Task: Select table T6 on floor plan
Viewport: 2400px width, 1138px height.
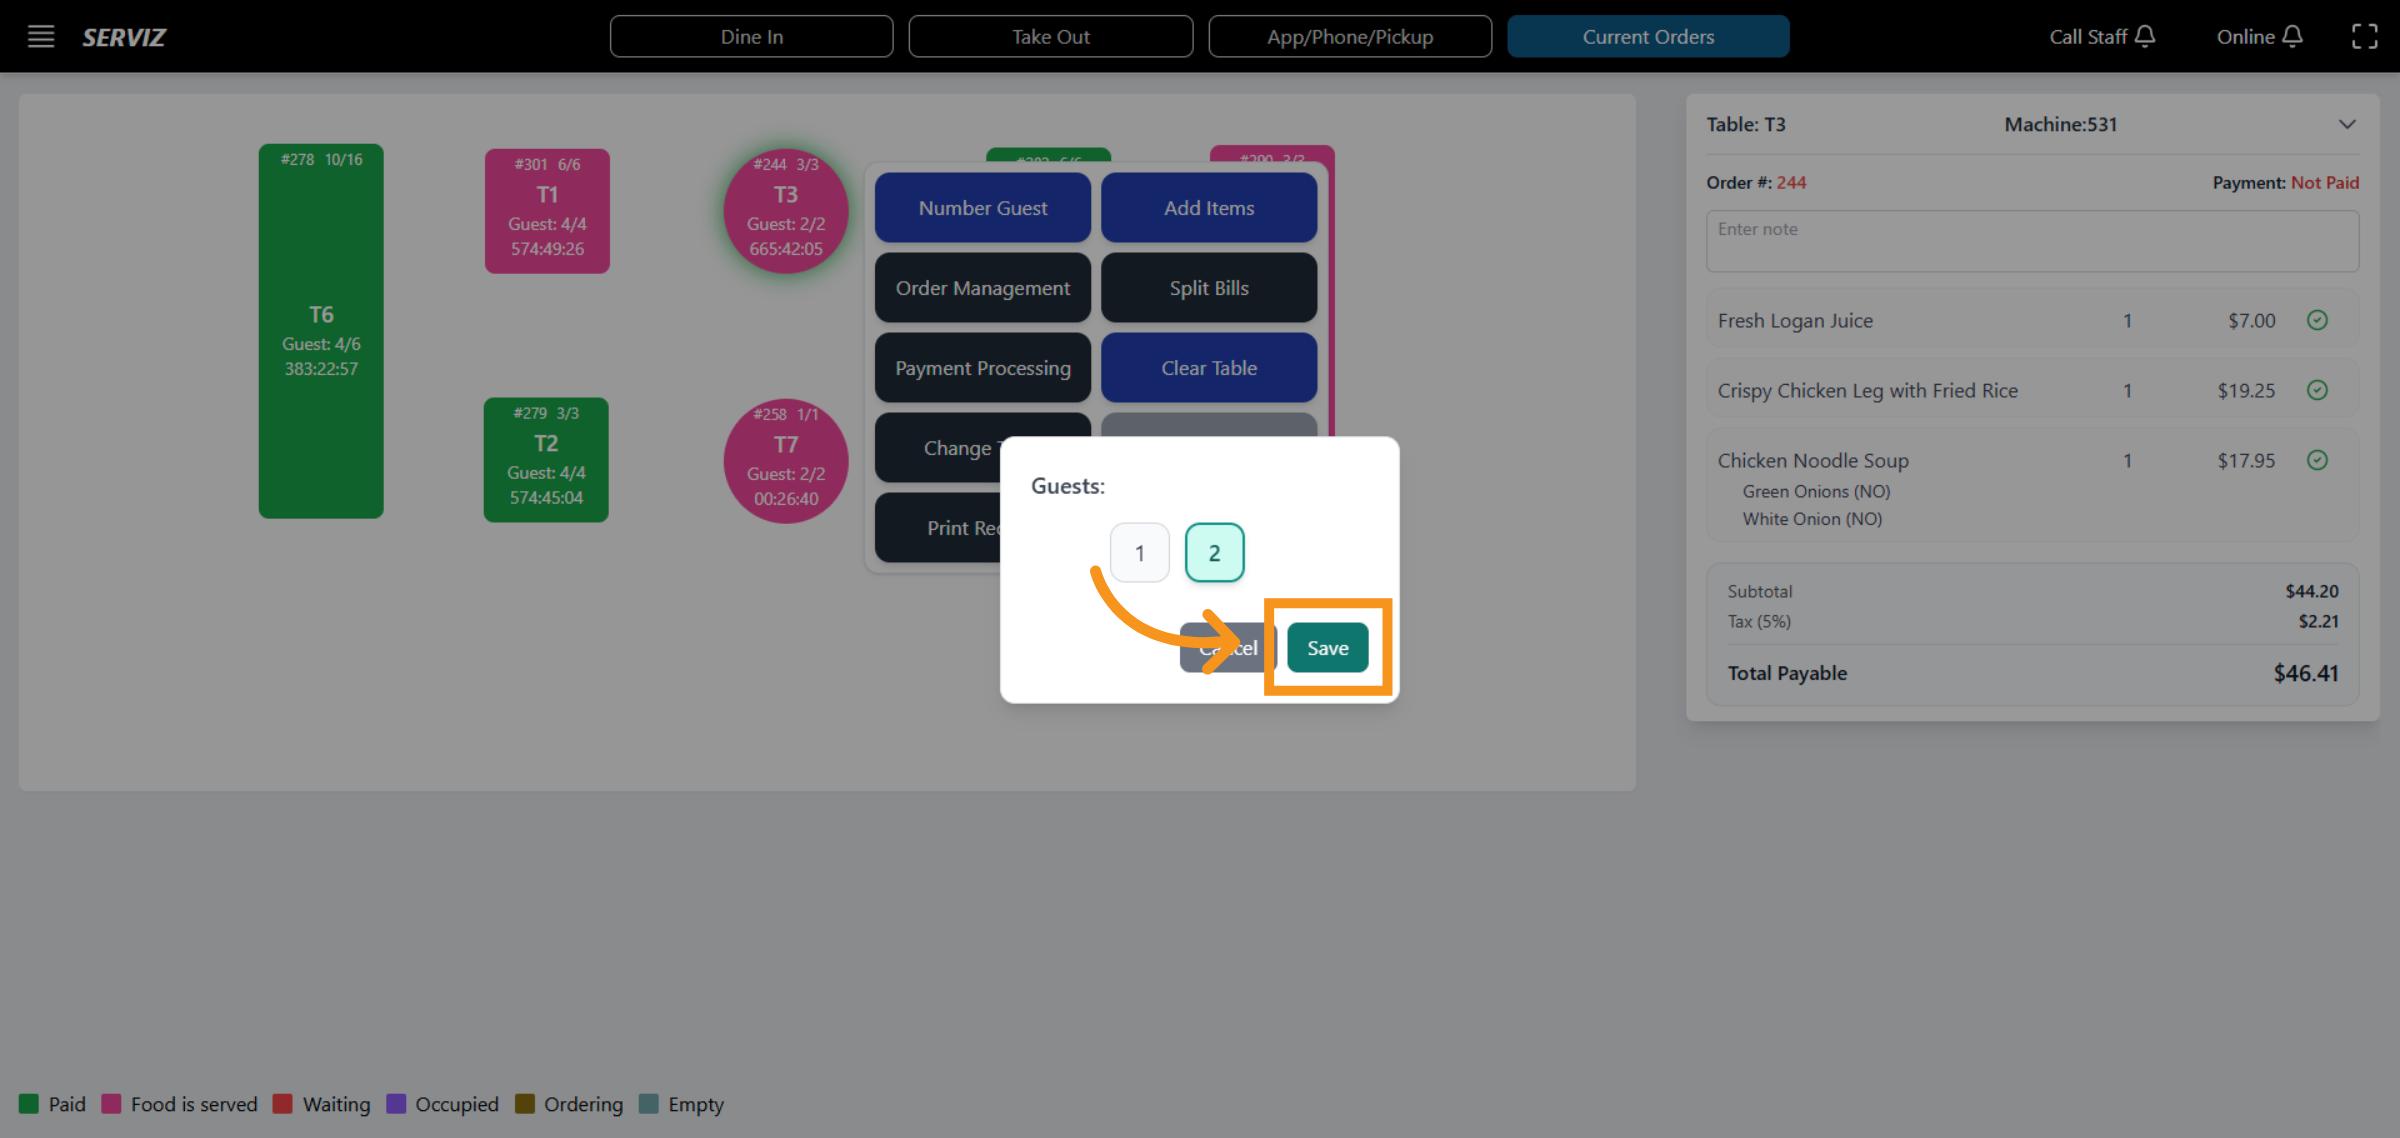Action: pos(321,331)
